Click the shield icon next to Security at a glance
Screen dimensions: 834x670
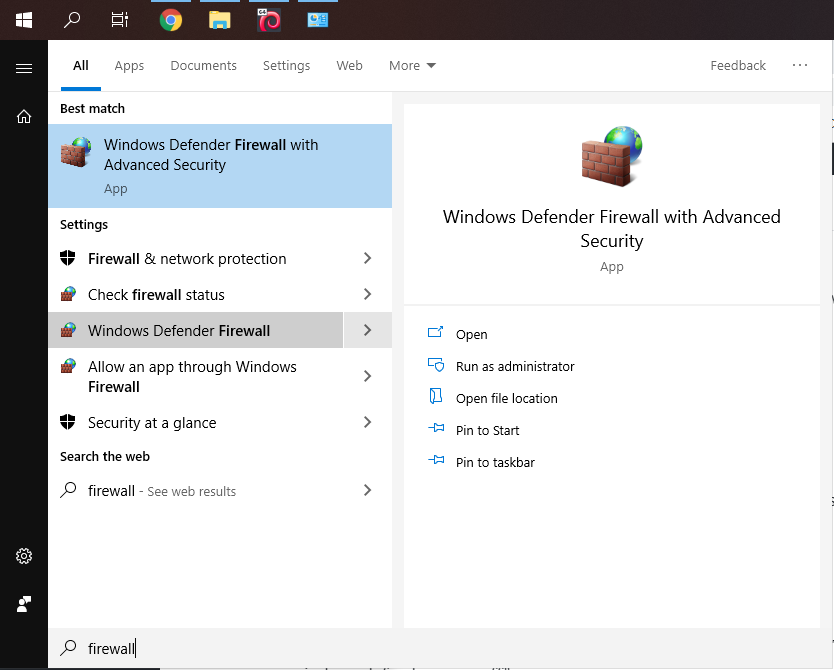click(68, 422)
